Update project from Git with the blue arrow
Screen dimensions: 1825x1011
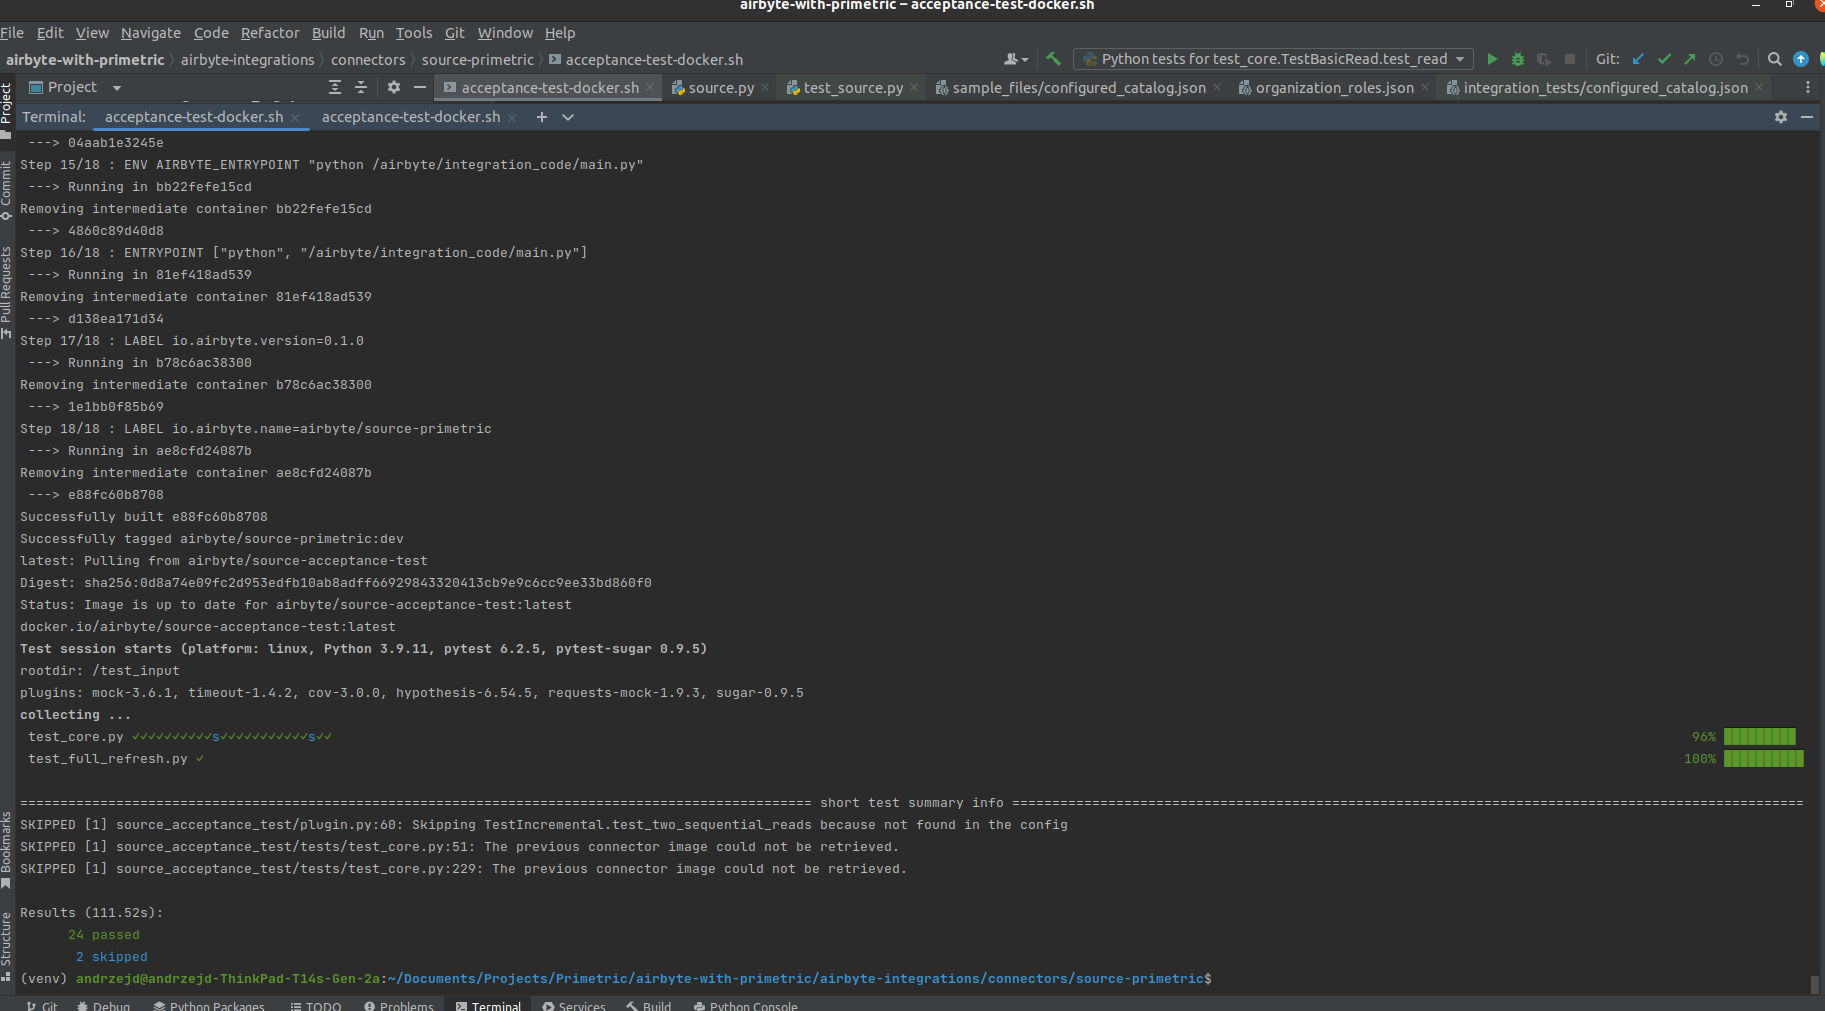point(1637,59)
